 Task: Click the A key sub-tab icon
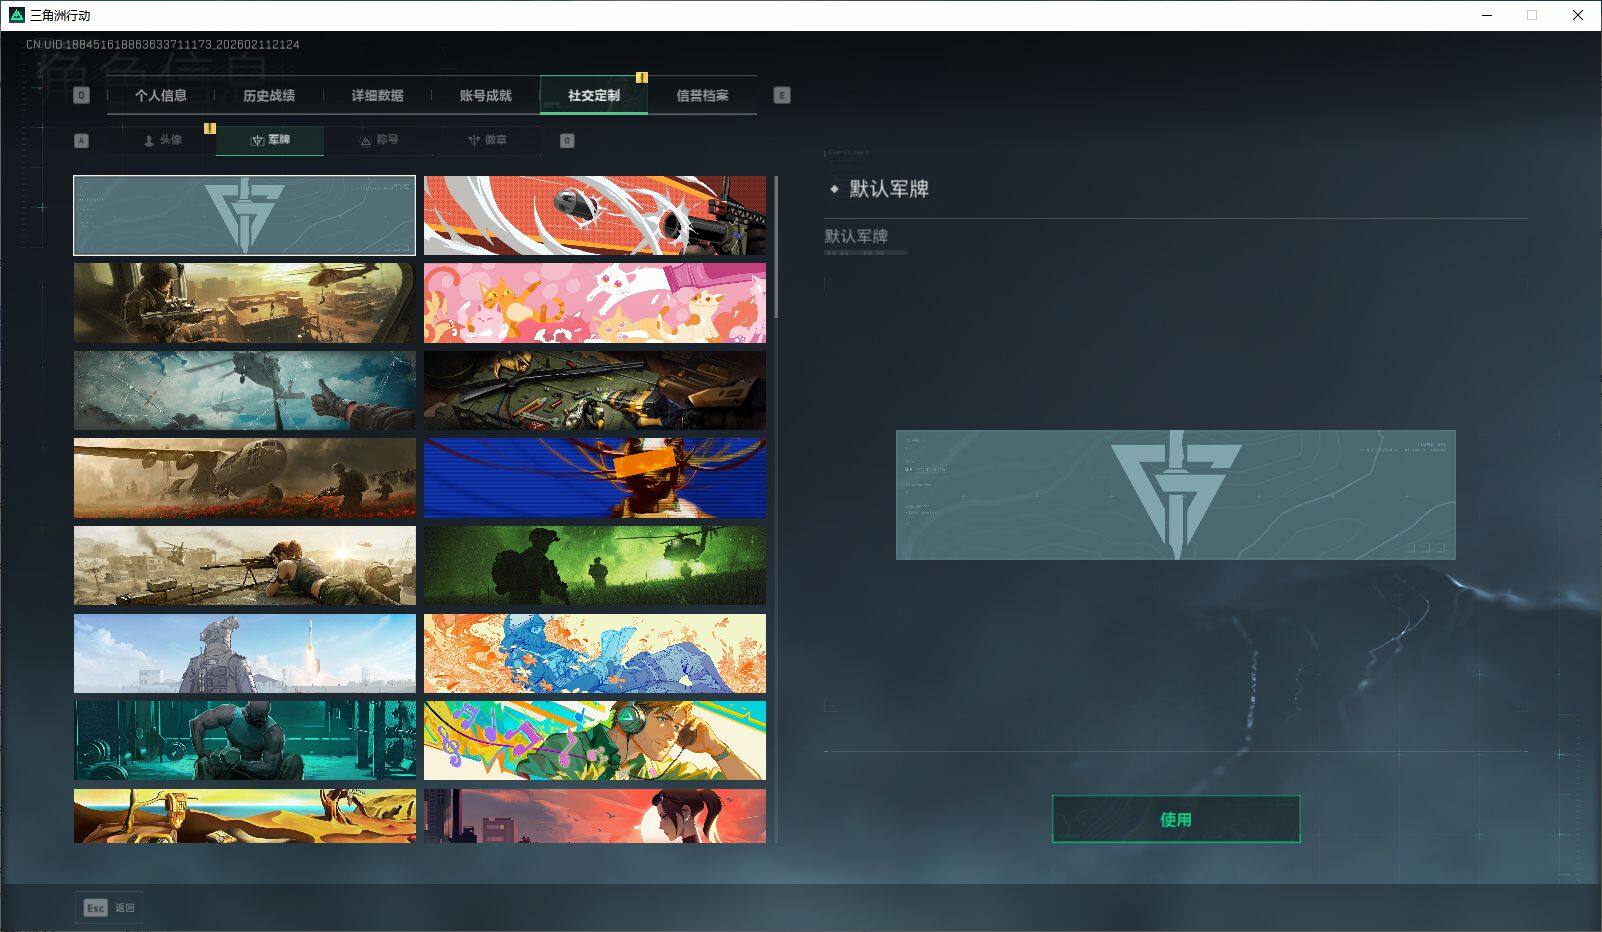click(x=82, y=140)
